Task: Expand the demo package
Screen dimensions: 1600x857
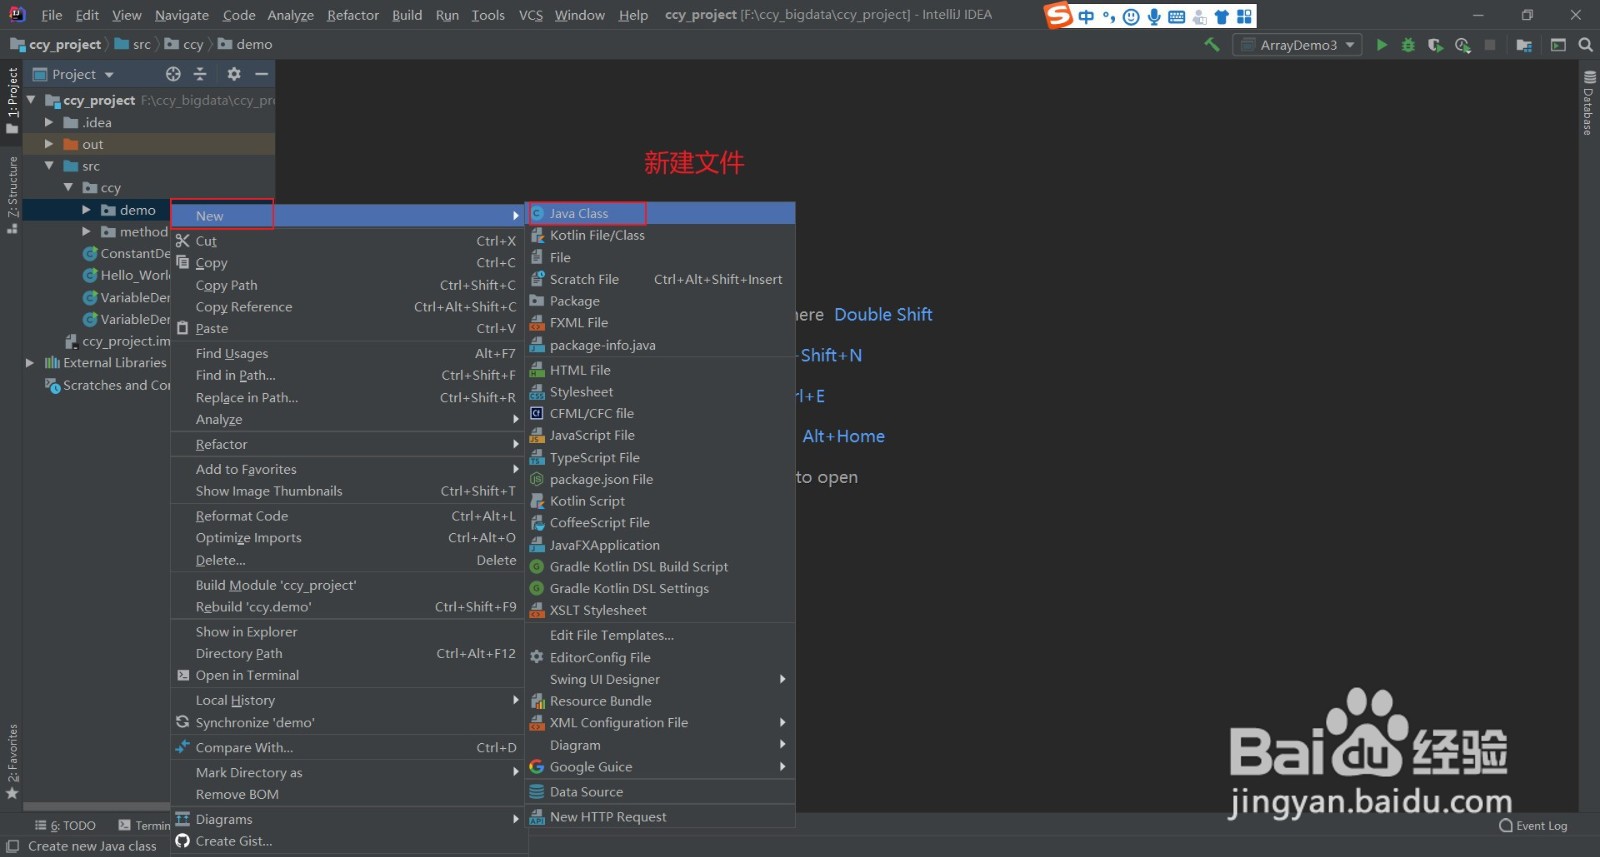Action: [x=86, y=210]
